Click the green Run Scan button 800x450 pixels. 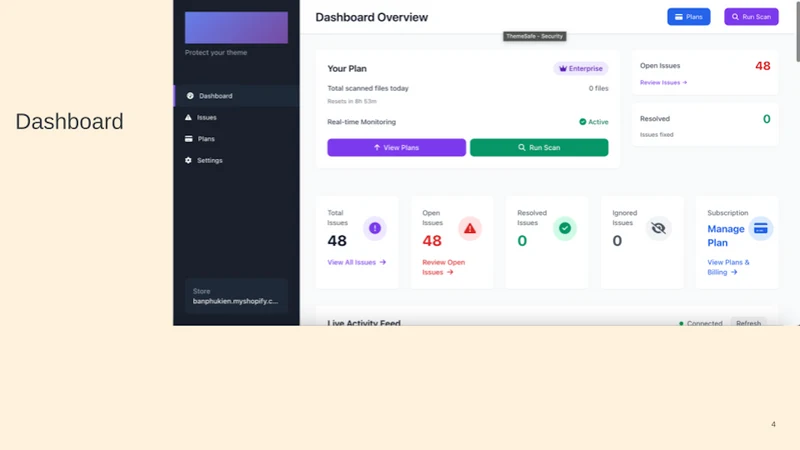(539, 147)
